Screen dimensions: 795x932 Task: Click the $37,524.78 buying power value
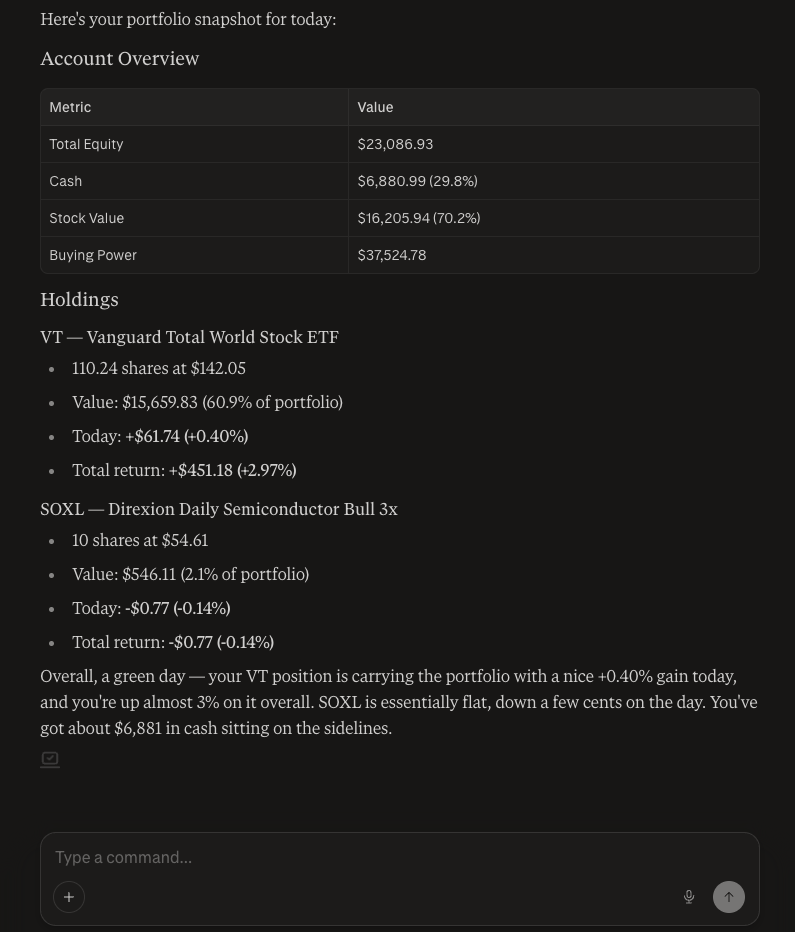pyautogui.click(x=391, y=255)
